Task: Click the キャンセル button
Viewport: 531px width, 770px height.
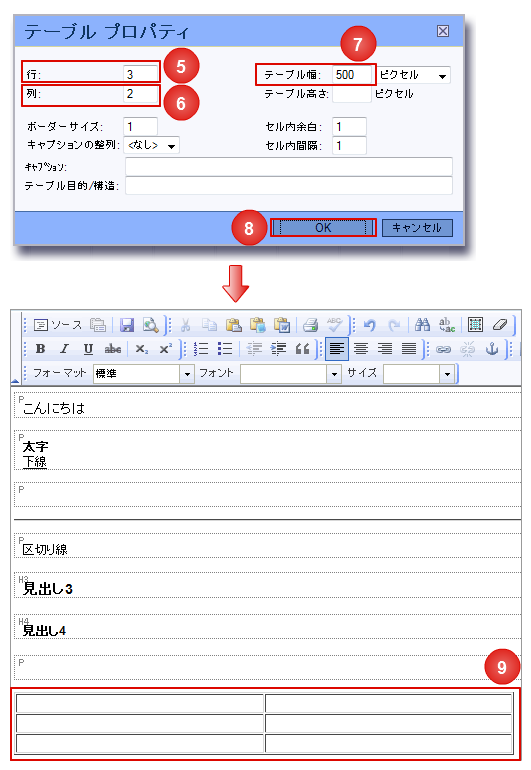Action: click(417, 228)
